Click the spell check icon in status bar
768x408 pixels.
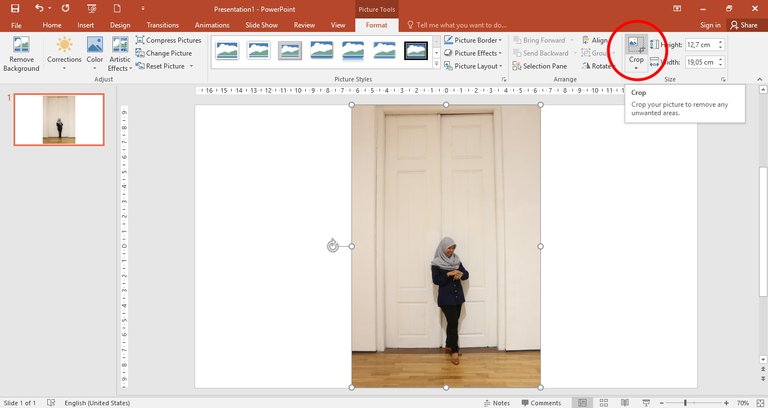[x=51, y=403]
